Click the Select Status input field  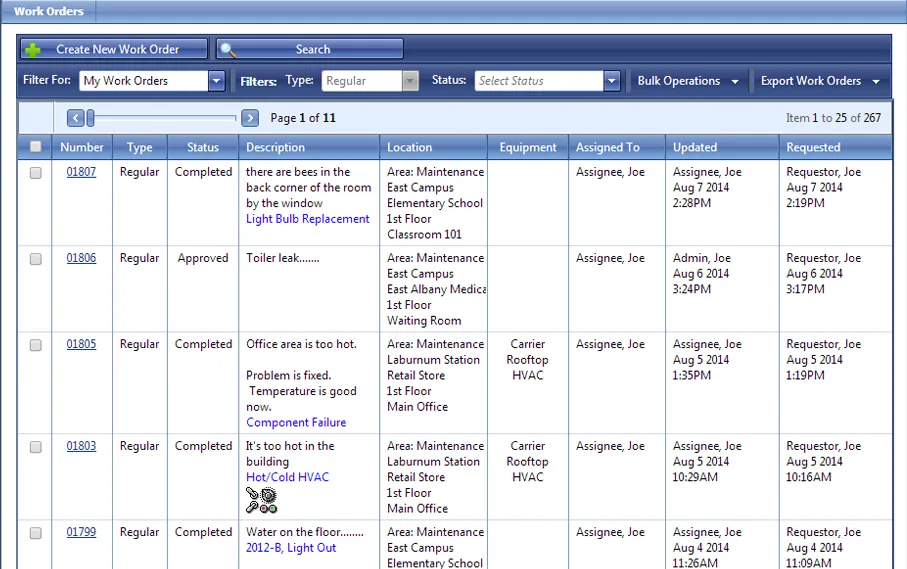click(539, 81)
